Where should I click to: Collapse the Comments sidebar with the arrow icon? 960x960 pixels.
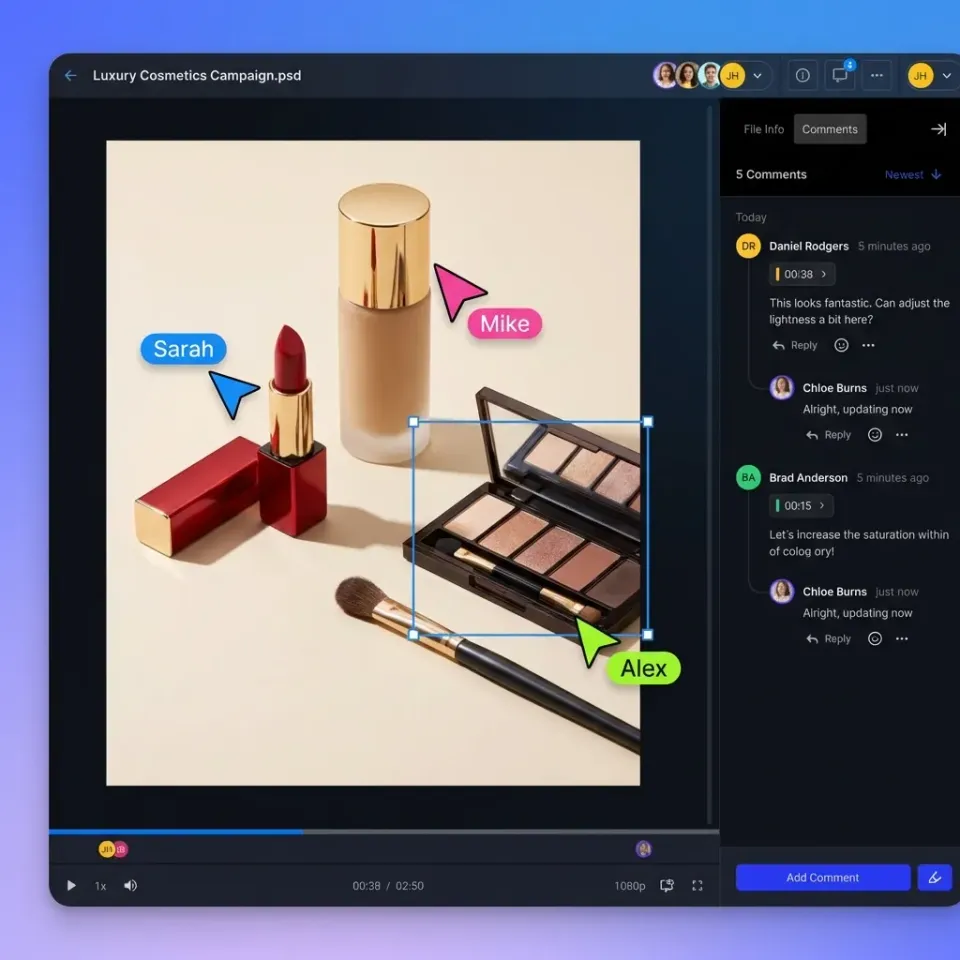(938, 128)
